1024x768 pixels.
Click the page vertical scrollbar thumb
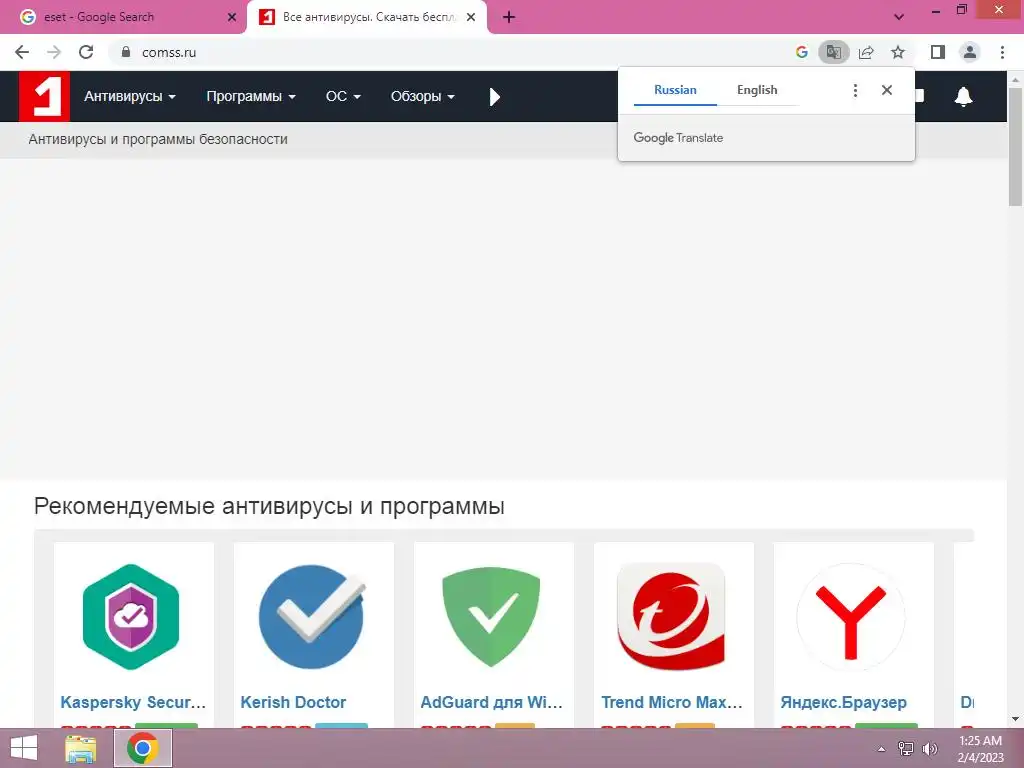coord(1015,147)
